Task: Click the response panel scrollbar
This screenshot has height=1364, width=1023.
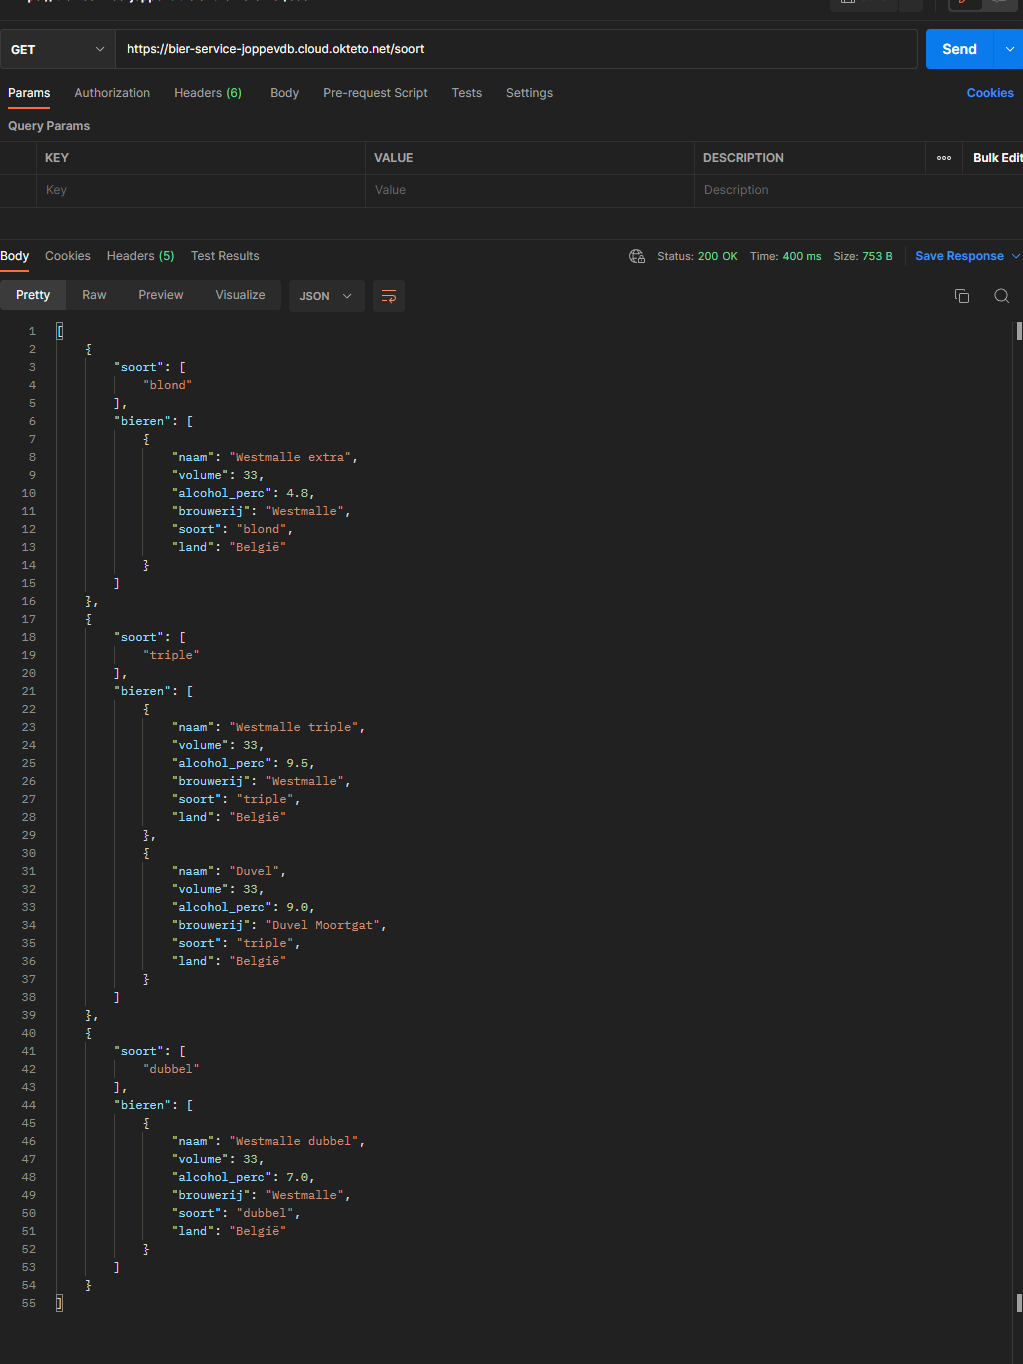Action: click(x=1018, y=331)
